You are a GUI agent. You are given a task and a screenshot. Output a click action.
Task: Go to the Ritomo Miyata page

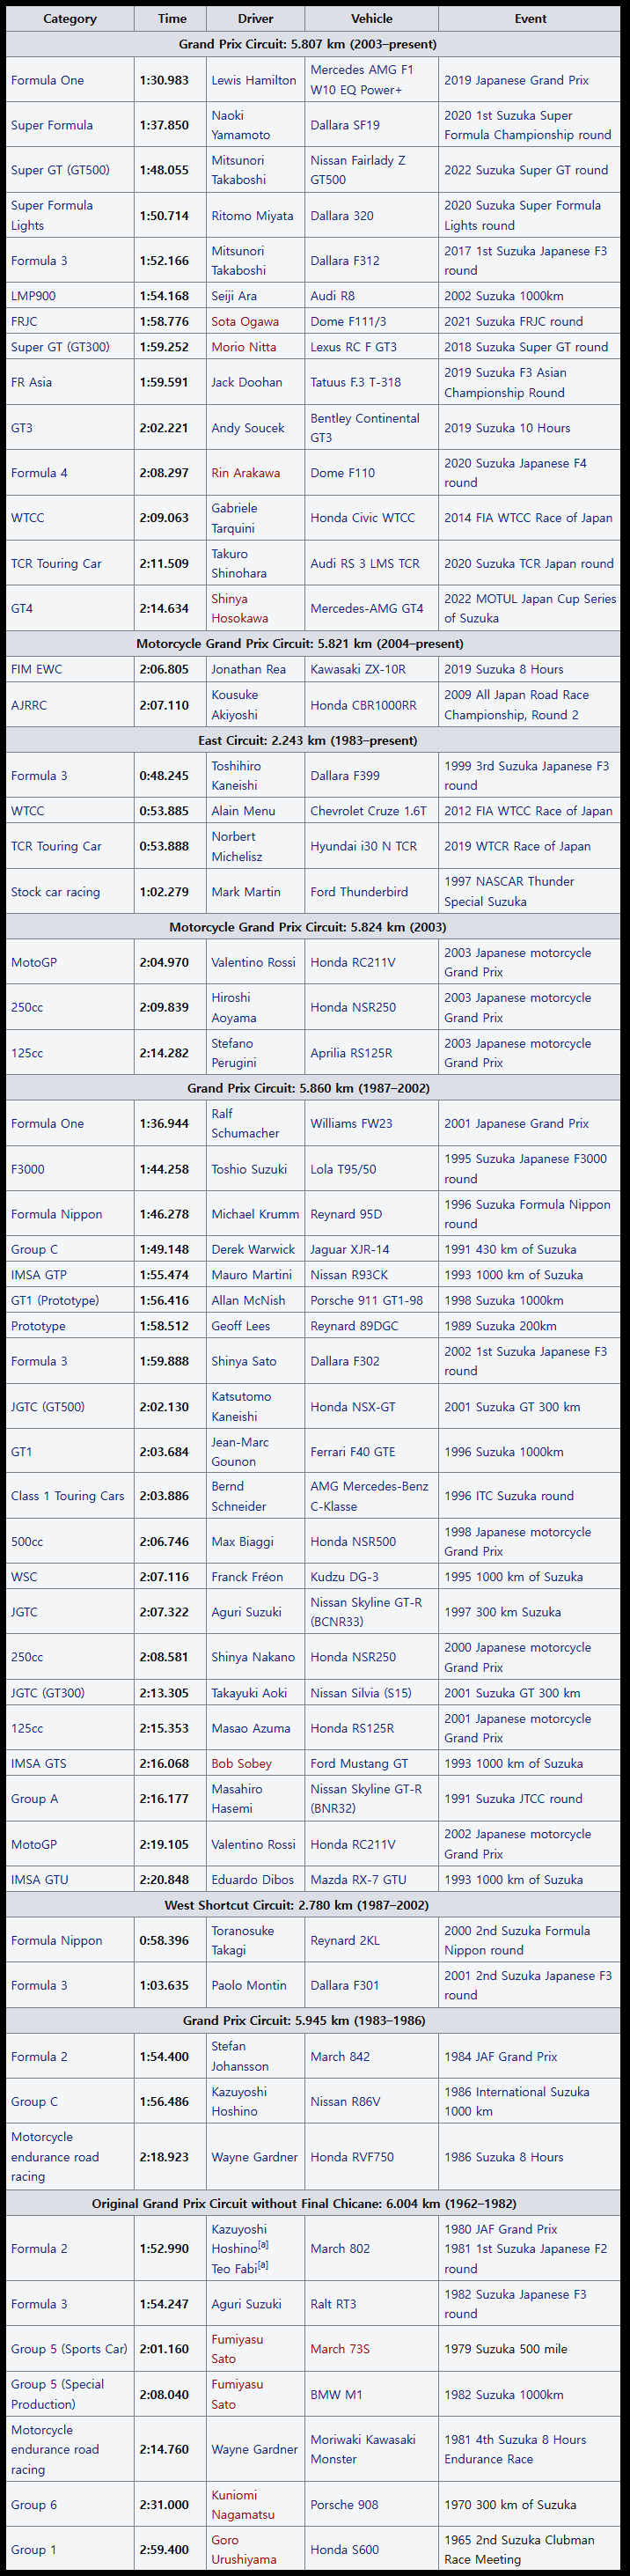[x=252, y=216]
